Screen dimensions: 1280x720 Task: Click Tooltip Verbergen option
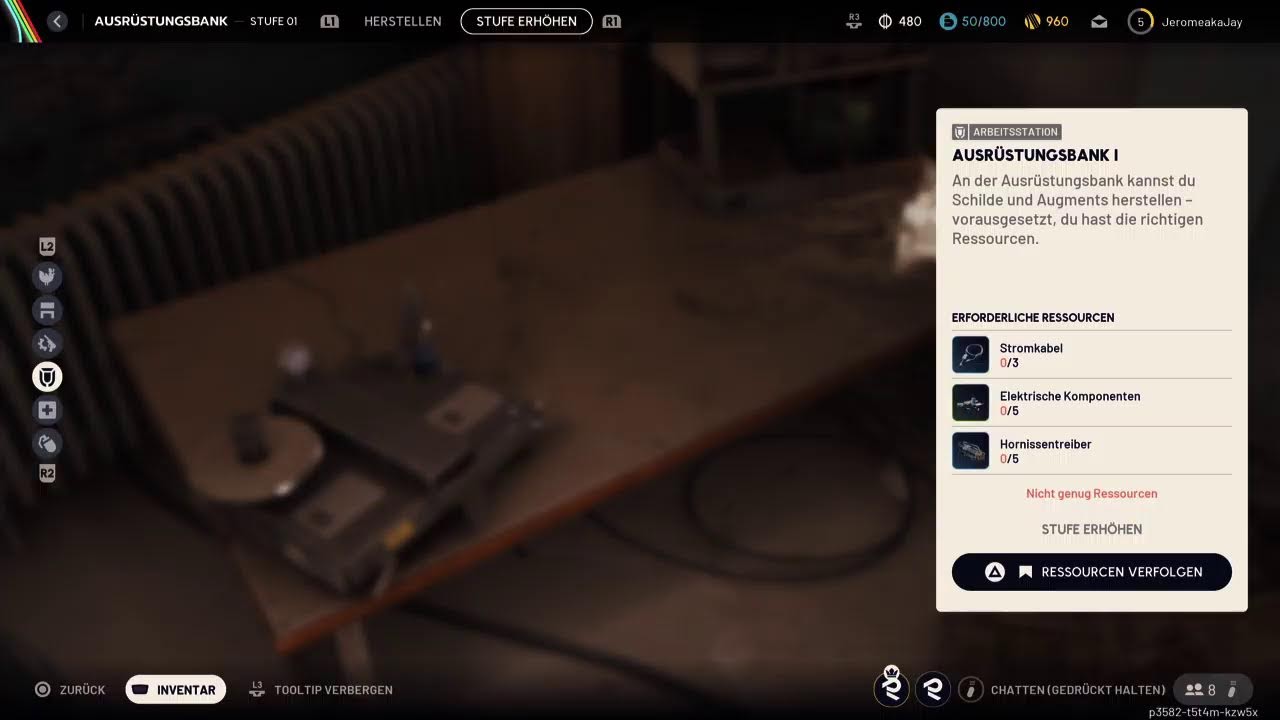[x=333, y=690]
